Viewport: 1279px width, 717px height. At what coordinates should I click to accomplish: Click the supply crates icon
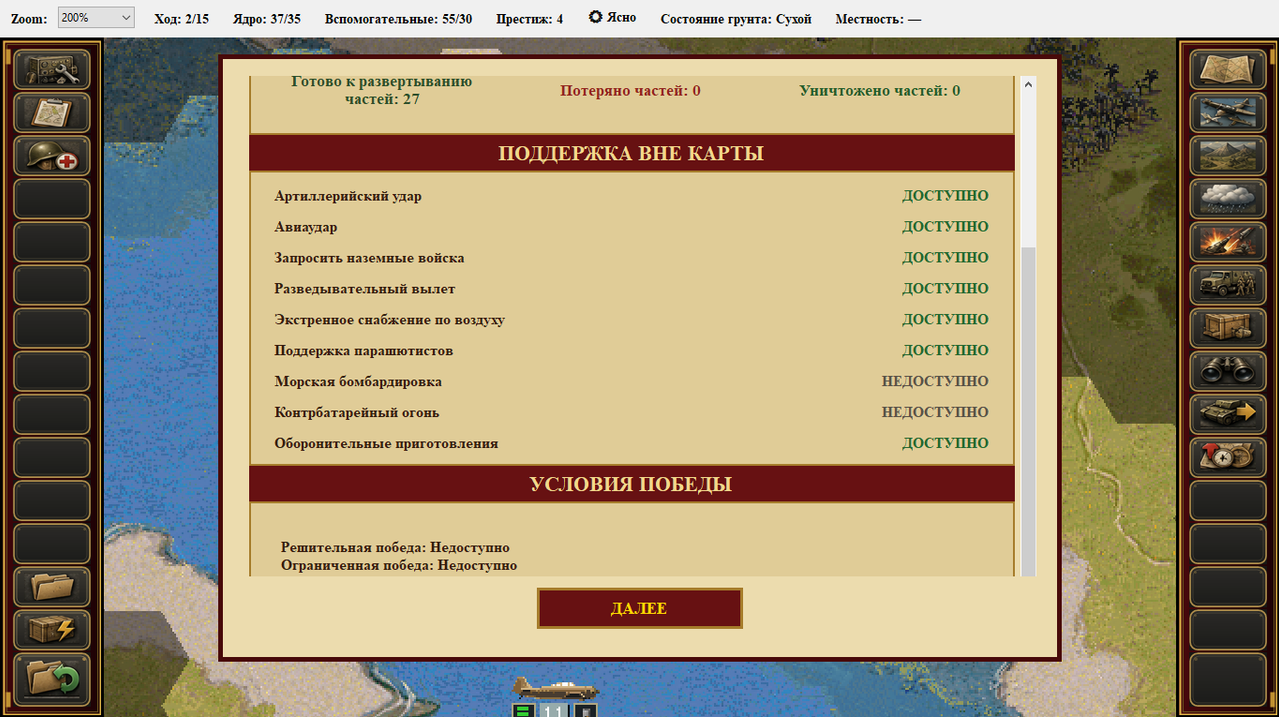click(1227, 328)
